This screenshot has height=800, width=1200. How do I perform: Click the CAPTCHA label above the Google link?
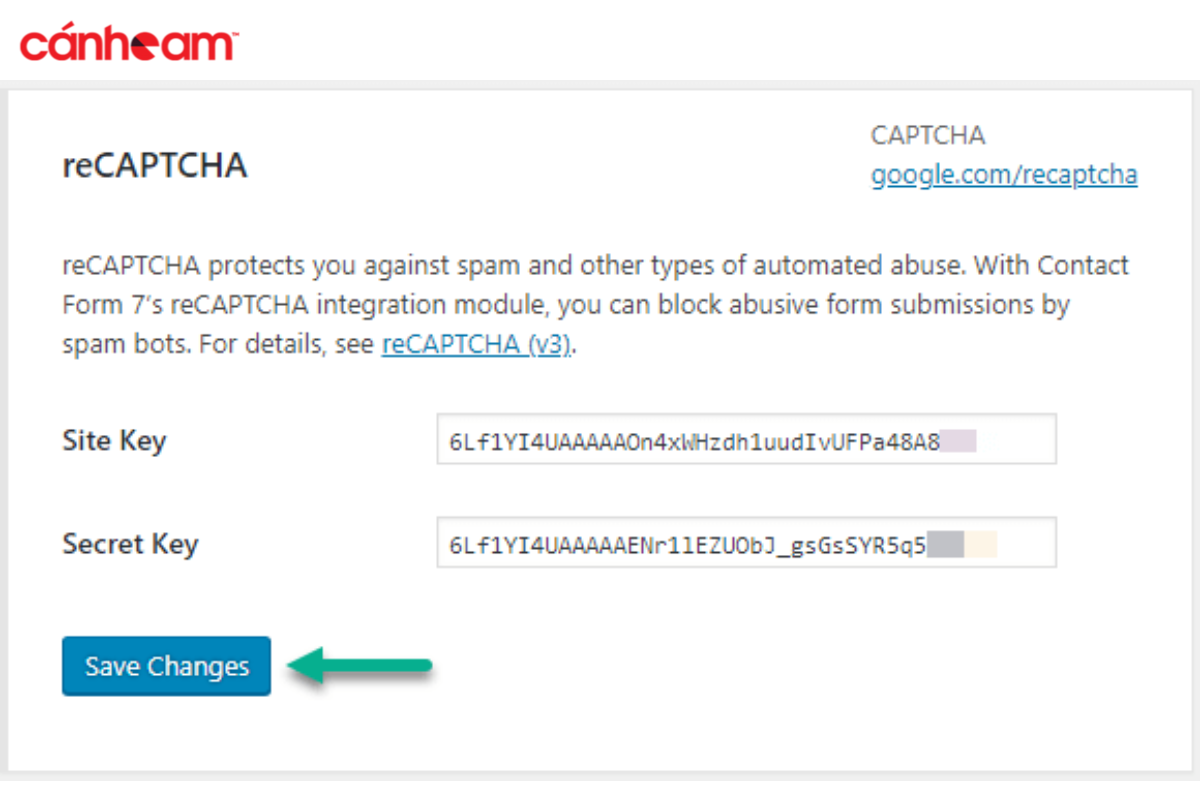(x=927, y=135)
